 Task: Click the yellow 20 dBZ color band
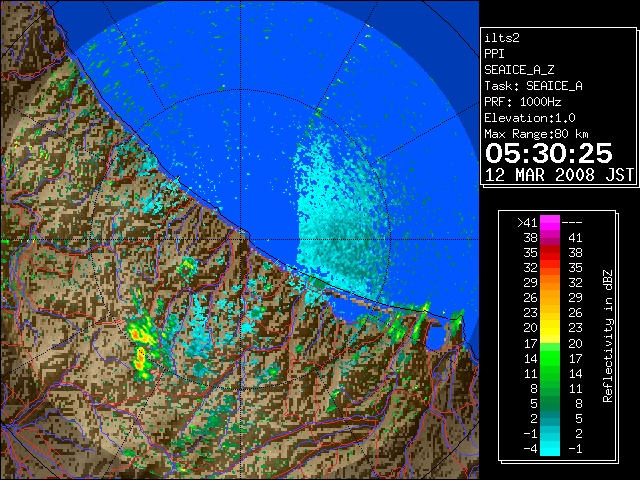click(x=550, y=329)
